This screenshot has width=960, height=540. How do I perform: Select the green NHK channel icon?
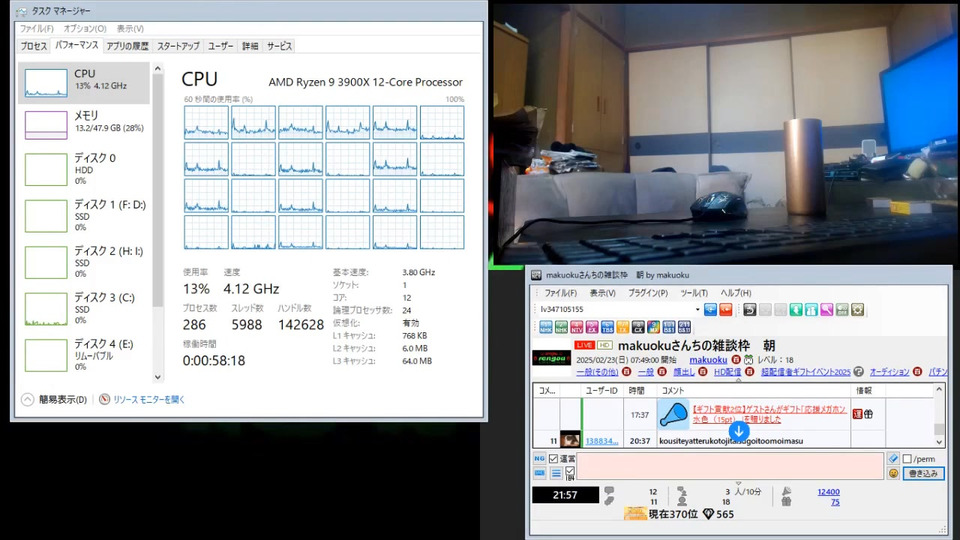coord(561,327)
